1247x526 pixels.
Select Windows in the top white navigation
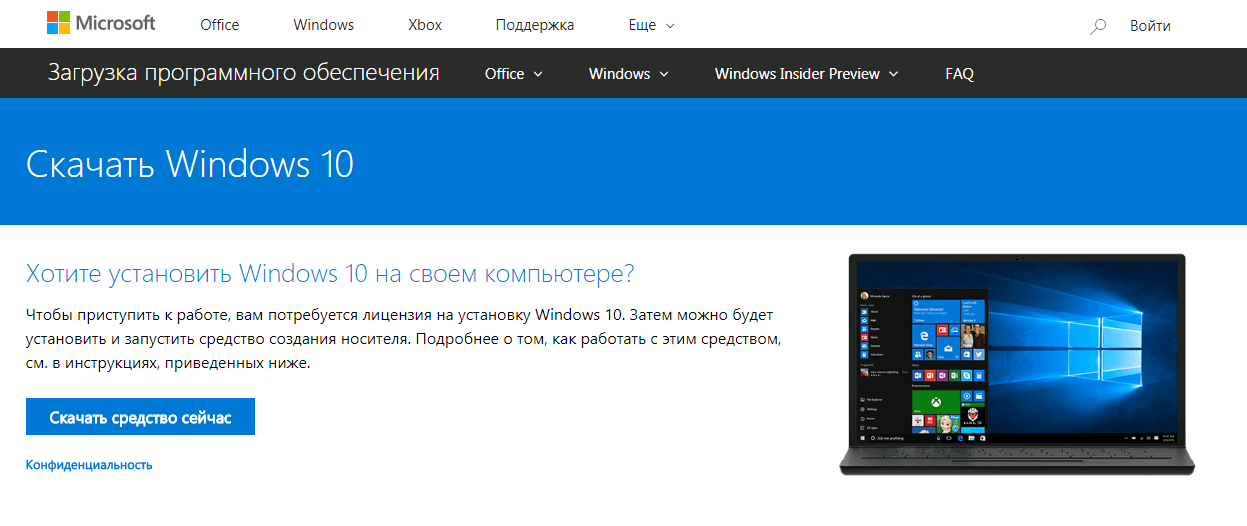[324, 25]
